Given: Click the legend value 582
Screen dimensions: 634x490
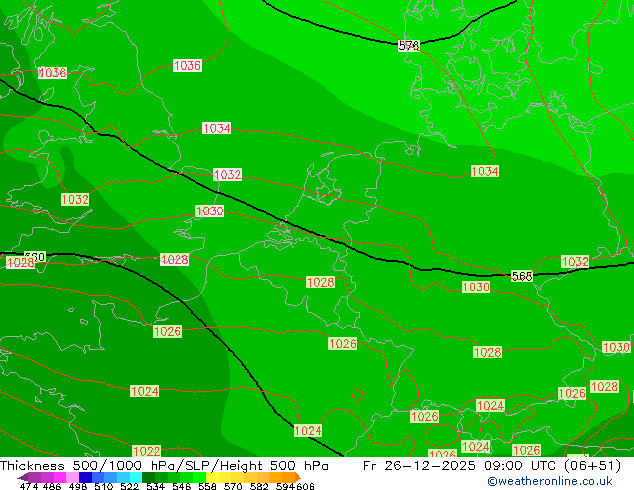Looking at the screenshot, I should pyautogui.click(x=259, y=486).
